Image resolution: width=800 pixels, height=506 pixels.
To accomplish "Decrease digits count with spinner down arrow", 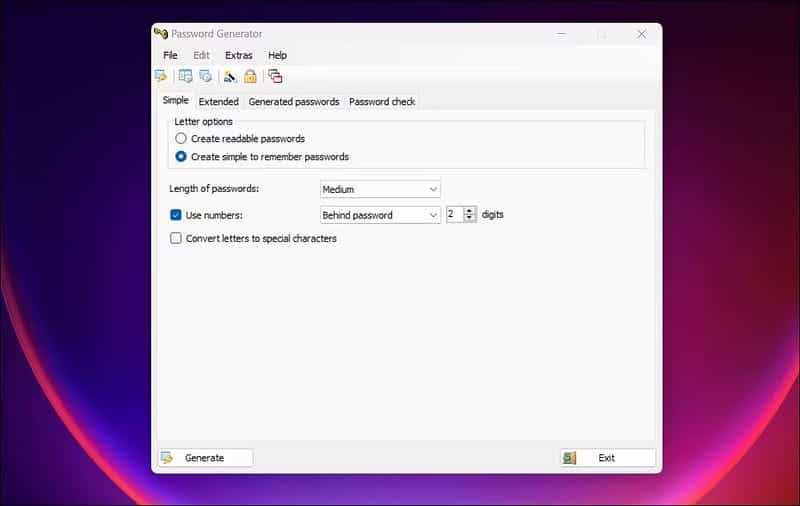I will [469, 218].
